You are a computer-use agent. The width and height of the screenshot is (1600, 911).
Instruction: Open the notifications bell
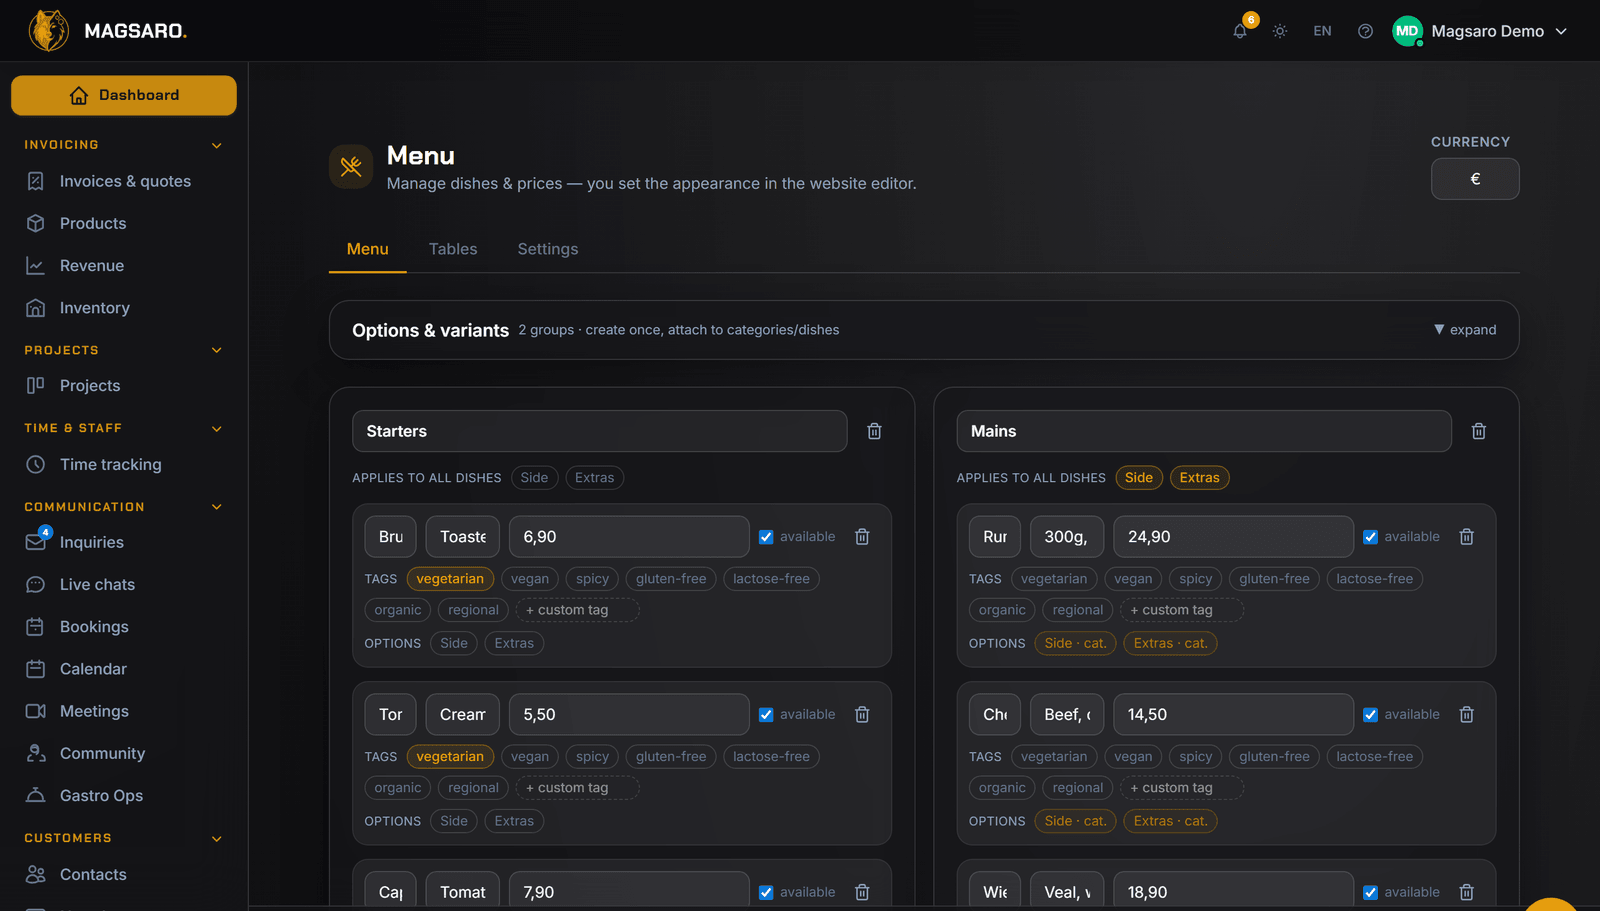click(x=1240, y=31)
